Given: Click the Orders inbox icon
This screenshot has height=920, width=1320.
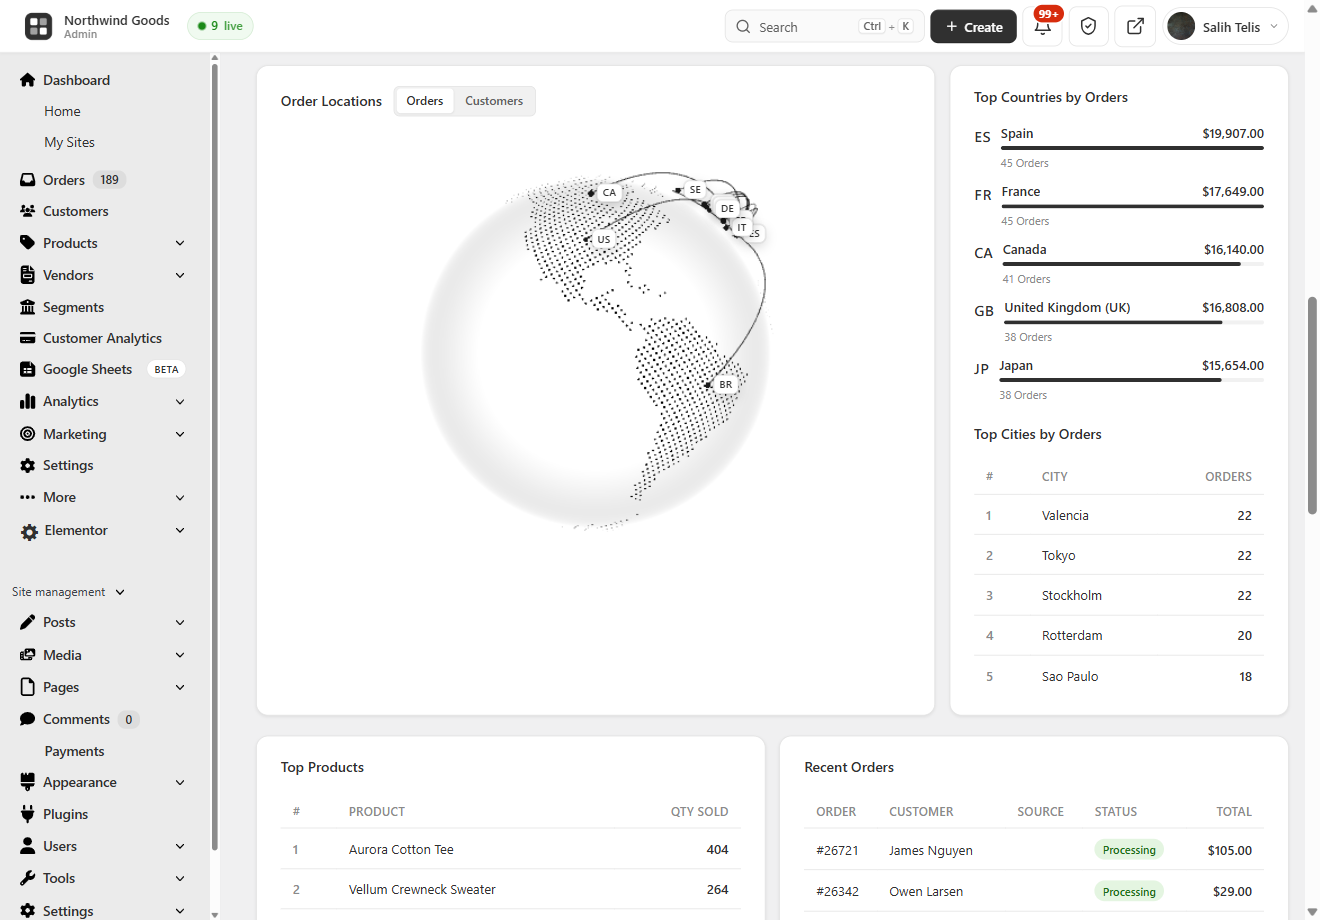Looking at the screenshot, I should click(28, 180).
